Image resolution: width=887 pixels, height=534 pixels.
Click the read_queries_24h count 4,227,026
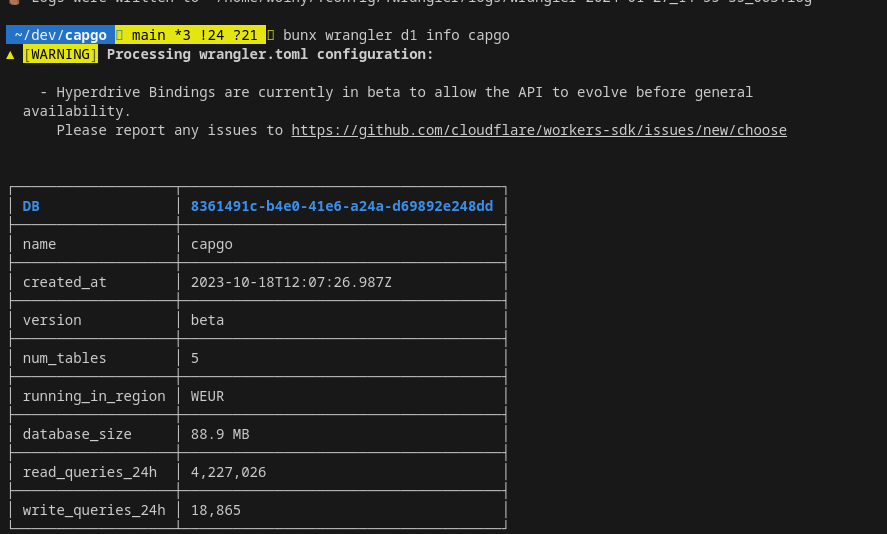pyautogui.click(x=228, y=472)
